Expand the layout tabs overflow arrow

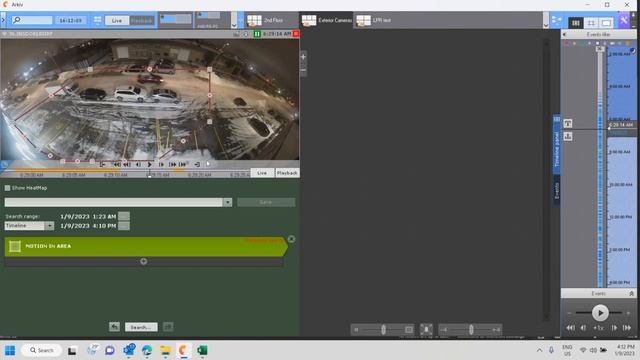[546, 25]
